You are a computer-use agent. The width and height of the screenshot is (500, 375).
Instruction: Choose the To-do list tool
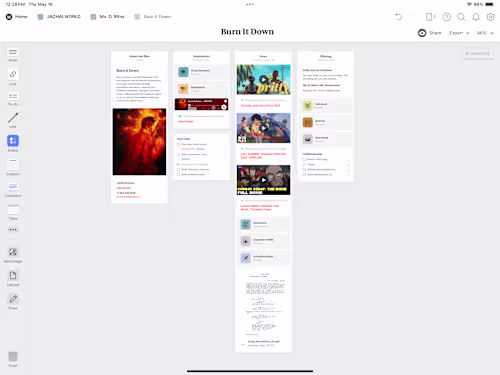point(13,99)
